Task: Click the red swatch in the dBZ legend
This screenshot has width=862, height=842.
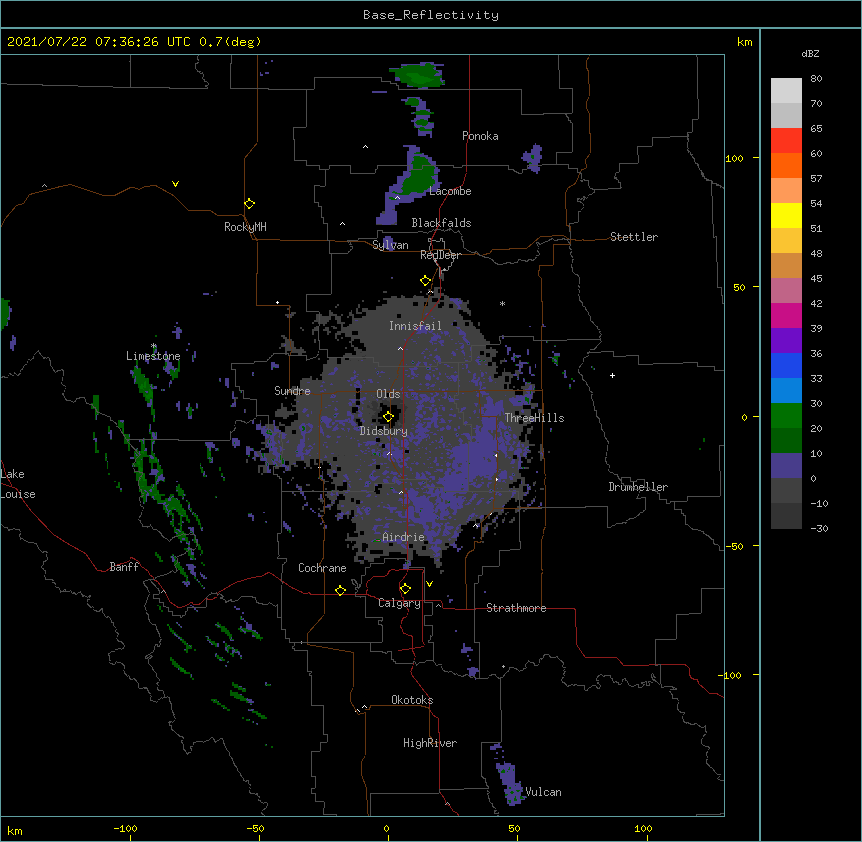Action: pos(786,140)
